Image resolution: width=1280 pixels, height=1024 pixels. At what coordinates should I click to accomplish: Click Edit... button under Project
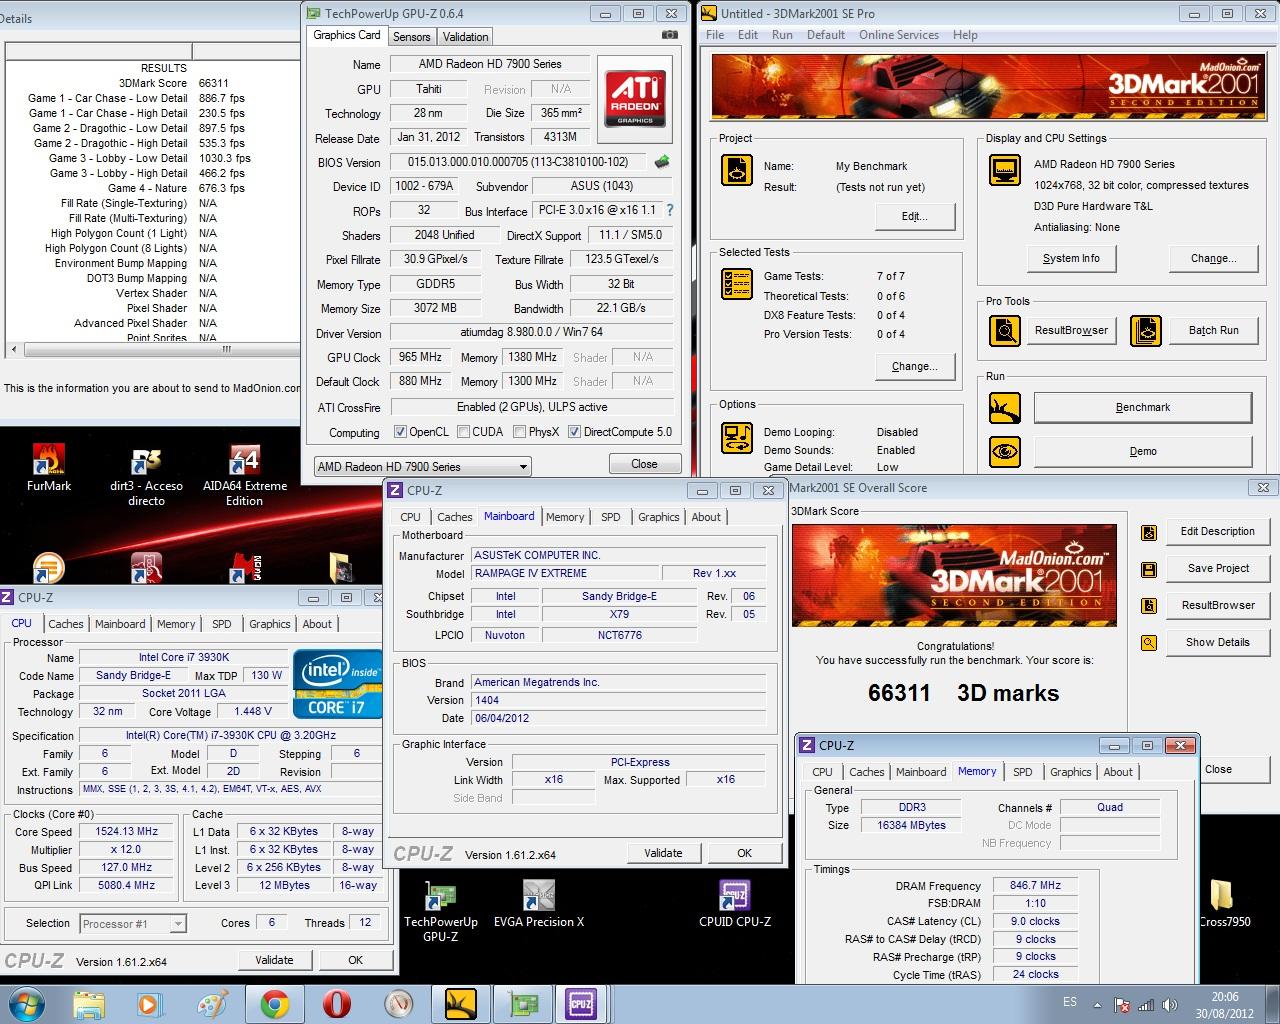point(914,216)
